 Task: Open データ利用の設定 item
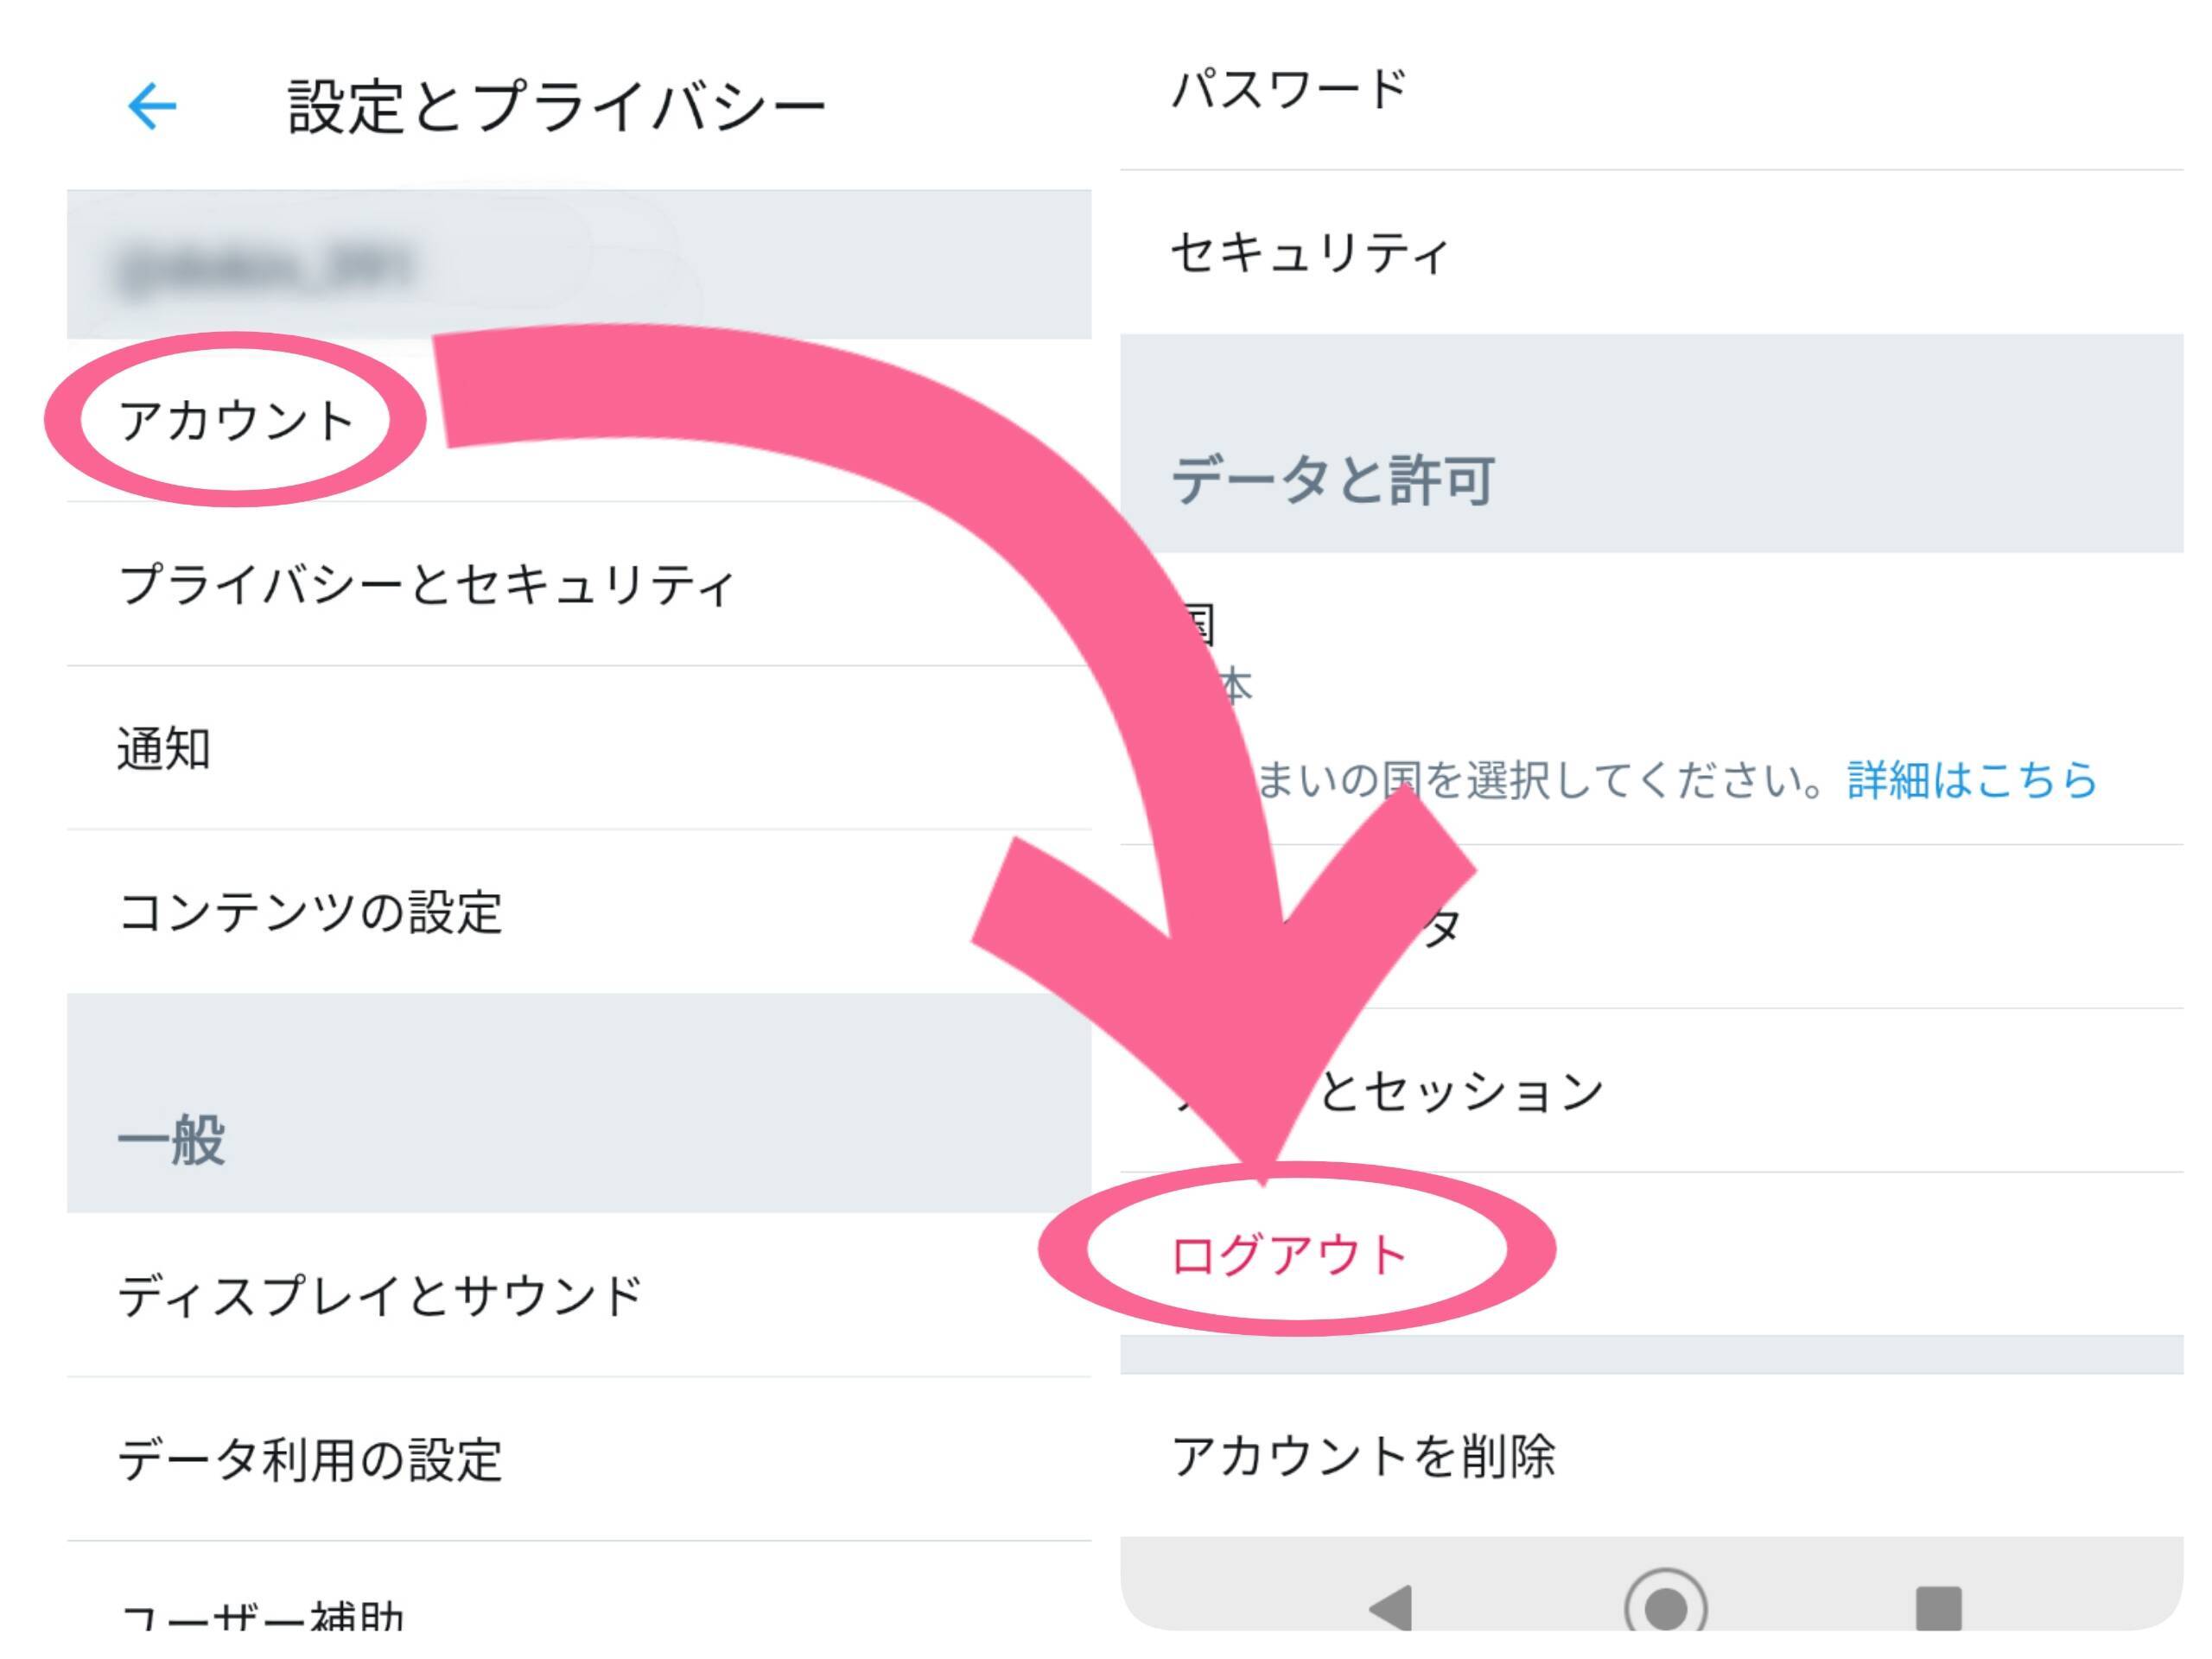(x=310, y=1459)
